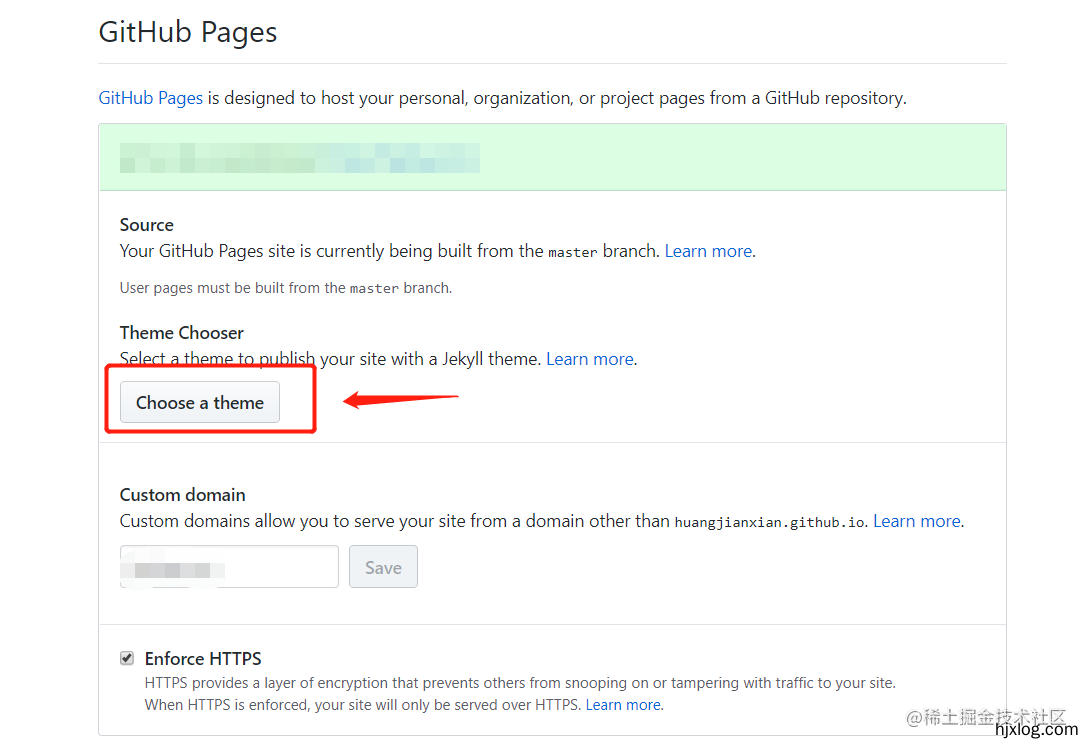Screen dimensions: 1088x749
Task: Click the GitHub Pages page title
Action: coord(188,32)
